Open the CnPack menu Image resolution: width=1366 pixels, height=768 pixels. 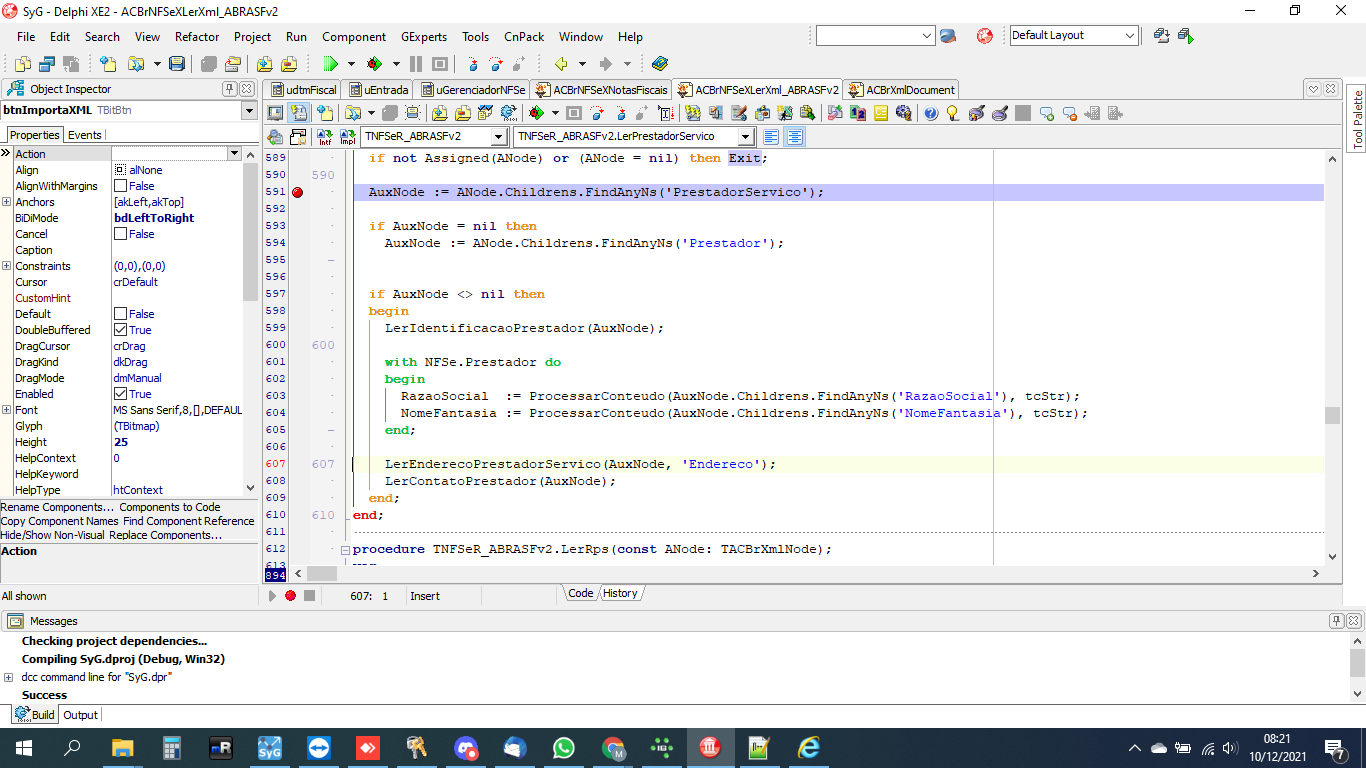pos(524,36)
